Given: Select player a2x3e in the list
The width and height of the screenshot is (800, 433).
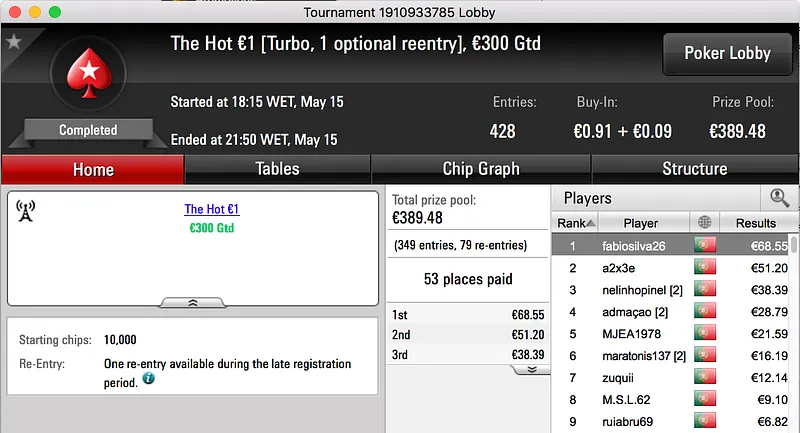Looking at the screenshot, I should click(x=619, y=268).
